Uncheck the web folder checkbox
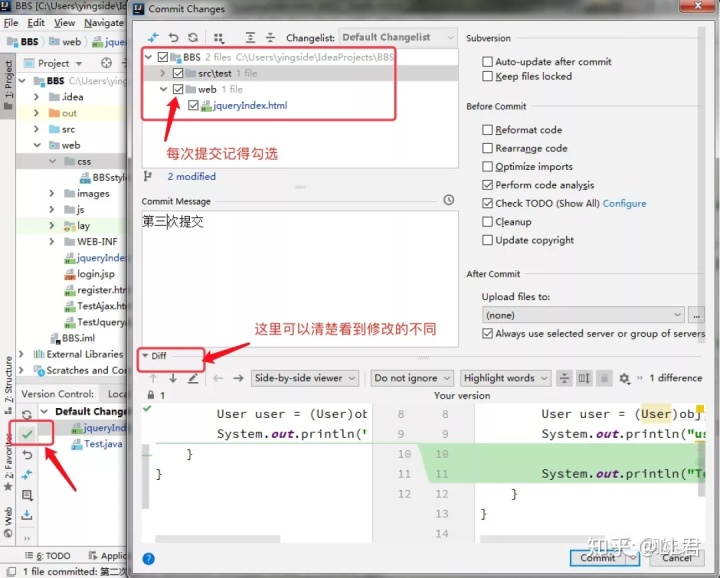This screenshot has height=578, width=720. pos(178,89)
